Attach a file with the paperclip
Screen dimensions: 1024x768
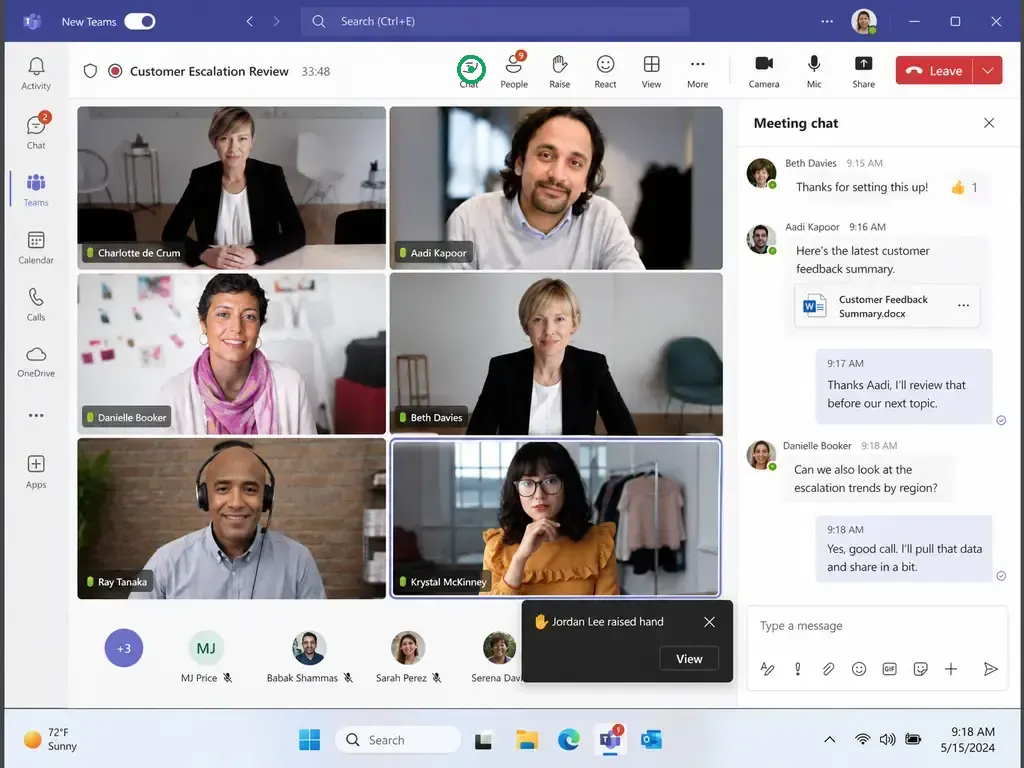point(828,669)
